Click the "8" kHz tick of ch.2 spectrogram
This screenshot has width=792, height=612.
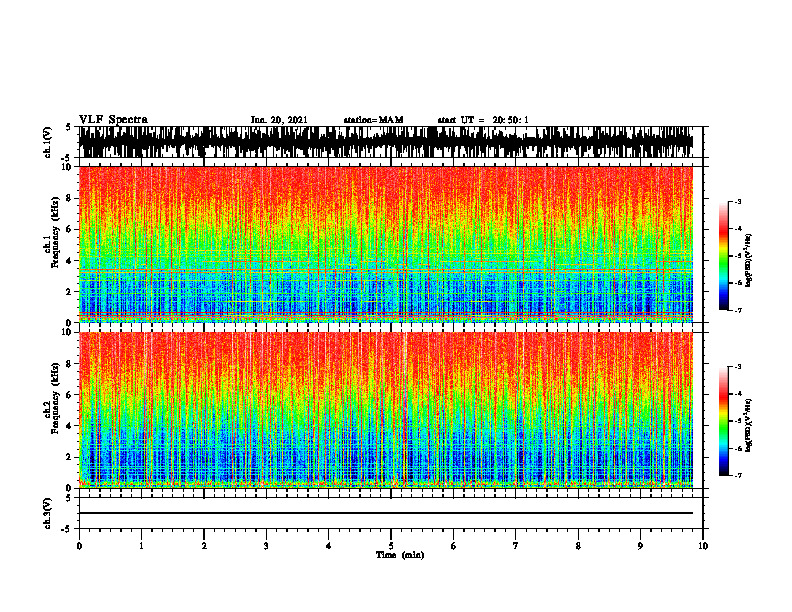click(70, 364)
